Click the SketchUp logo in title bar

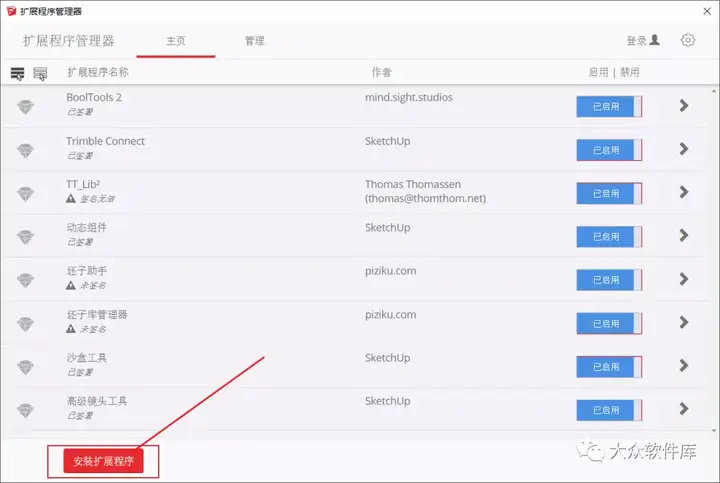tap(11, 11)
